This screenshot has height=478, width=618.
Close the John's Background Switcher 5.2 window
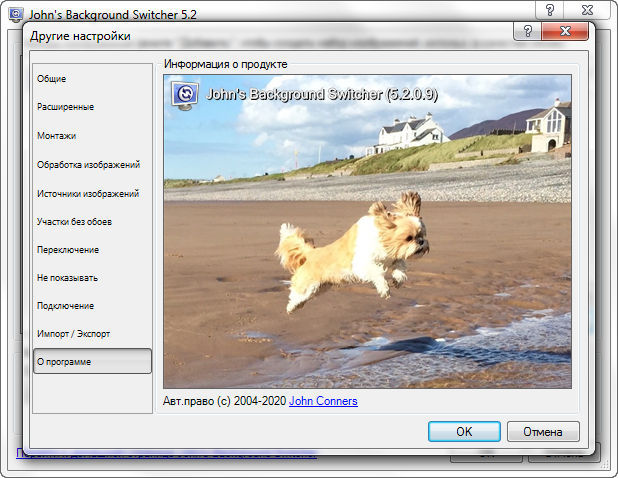coord(587,10)
